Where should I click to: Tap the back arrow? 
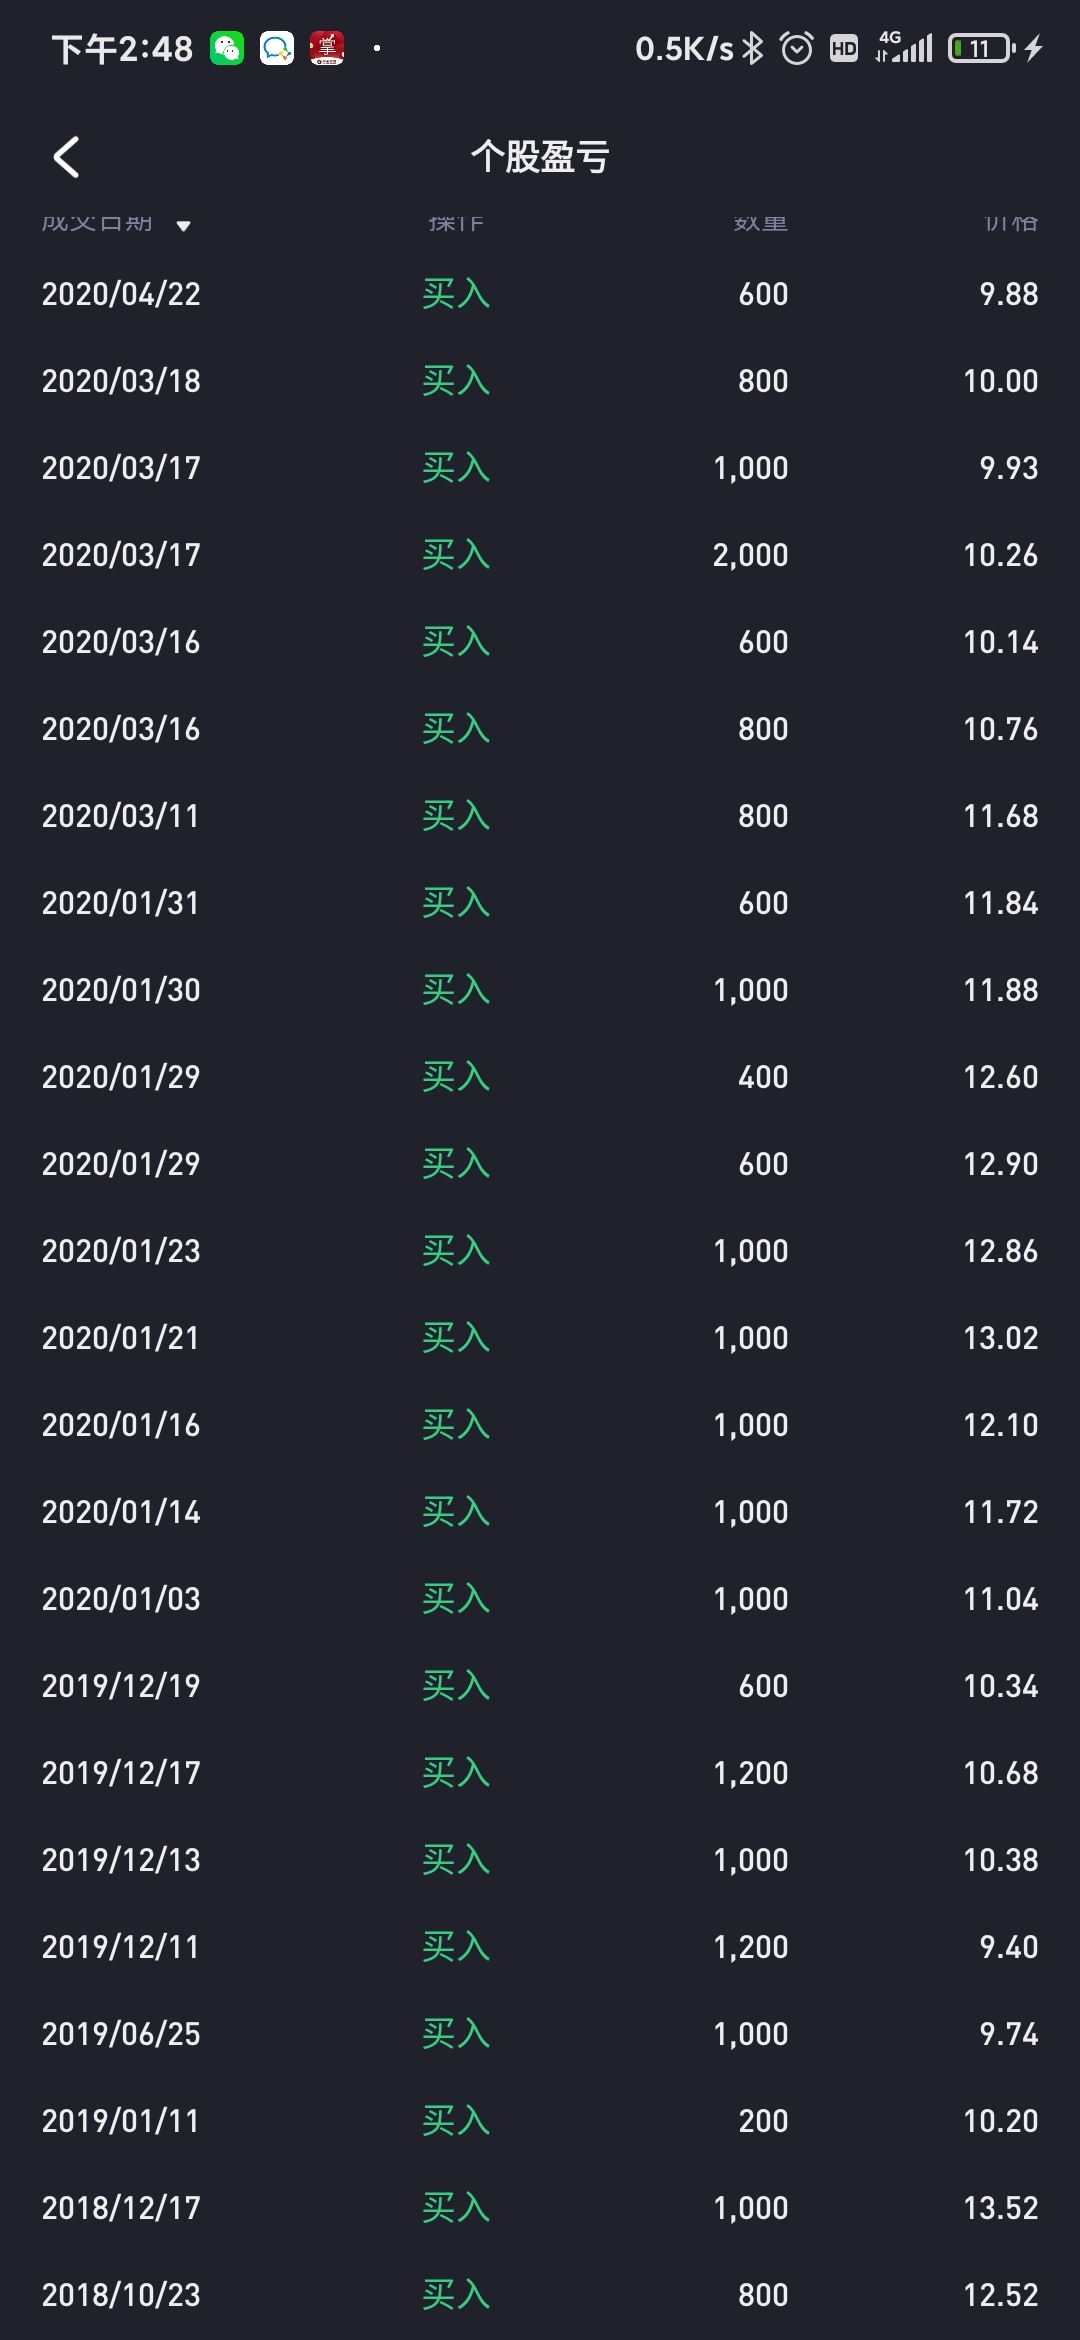point(66,157)
